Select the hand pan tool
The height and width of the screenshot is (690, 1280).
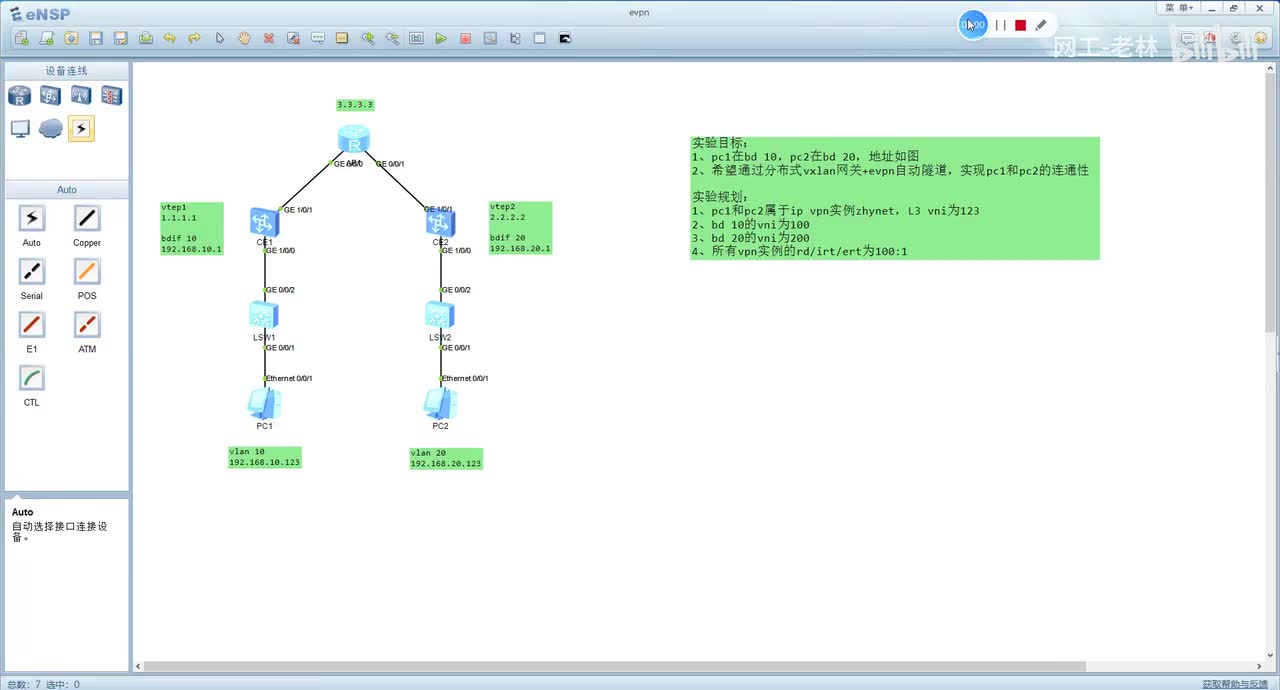pos(244,38)
